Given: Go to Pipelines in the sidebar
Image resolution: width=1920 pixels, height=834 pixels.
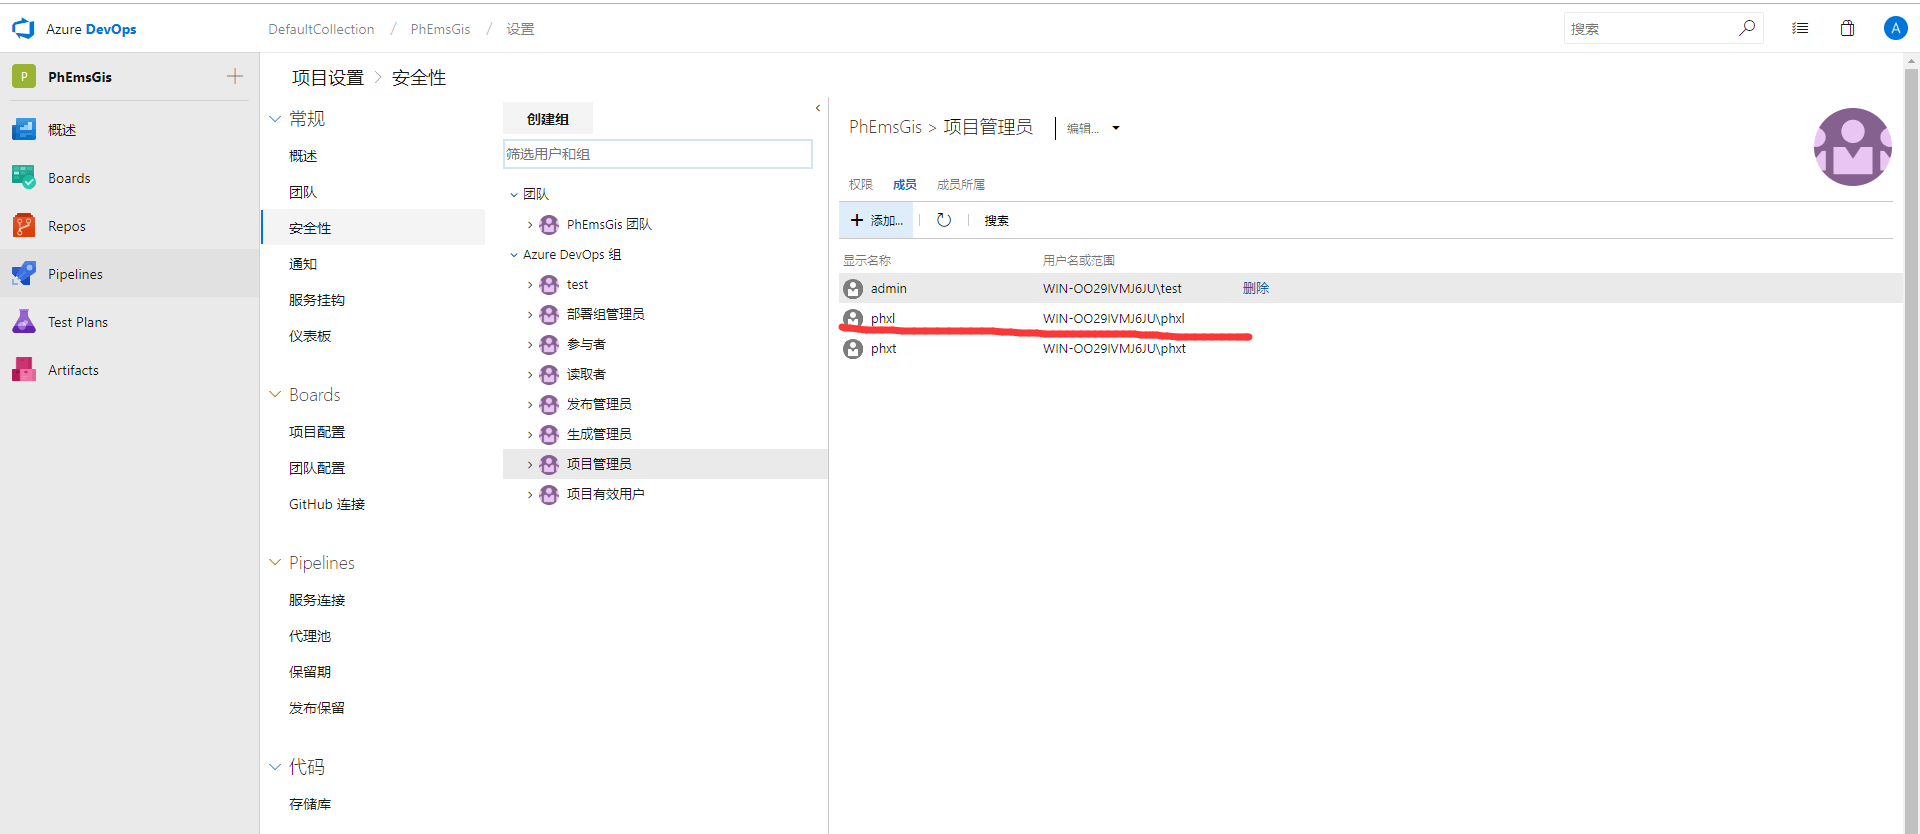Looking at the screenshot, I should pyautogui.click(x=75, y=274).
